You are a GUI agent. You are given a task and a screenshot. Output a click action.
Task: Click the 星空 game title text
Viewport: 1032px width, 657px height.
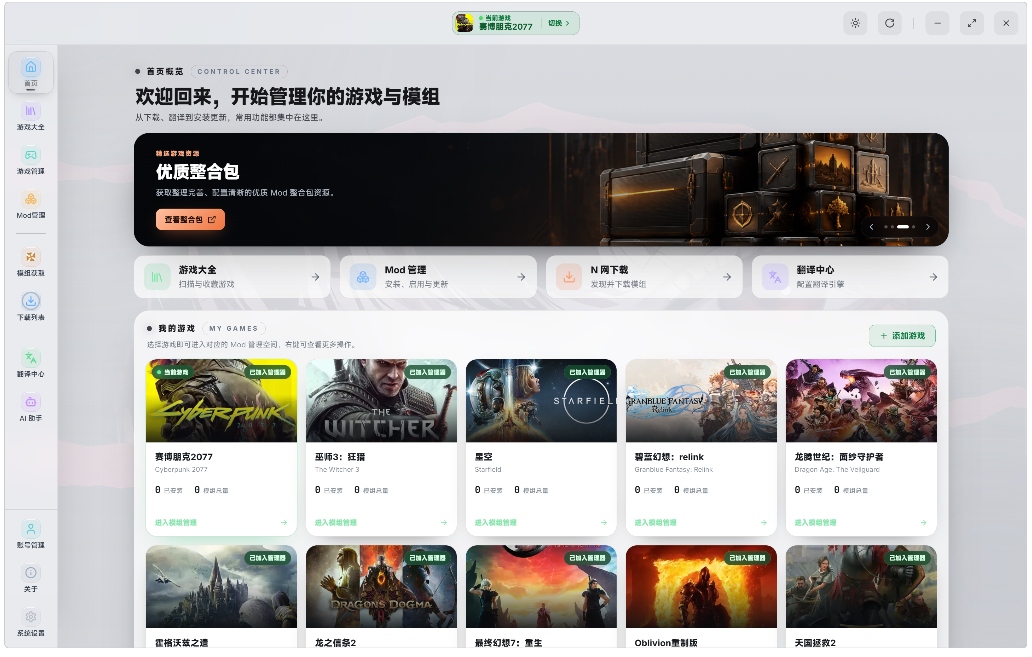pos(484,457)
